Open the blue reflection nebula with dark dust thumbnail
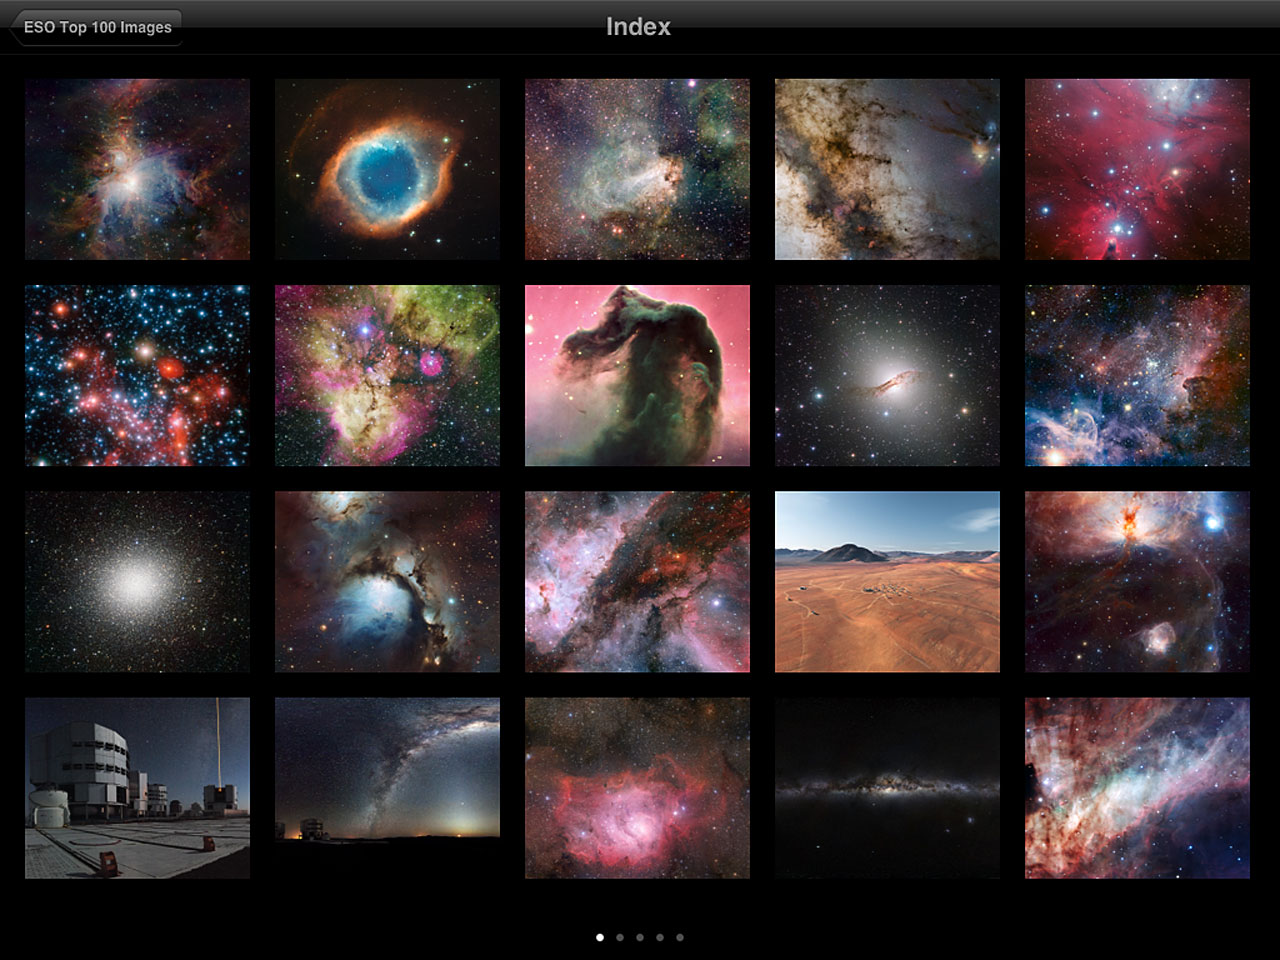Viewport: 1280px width, 960px height. pos(387,581)
